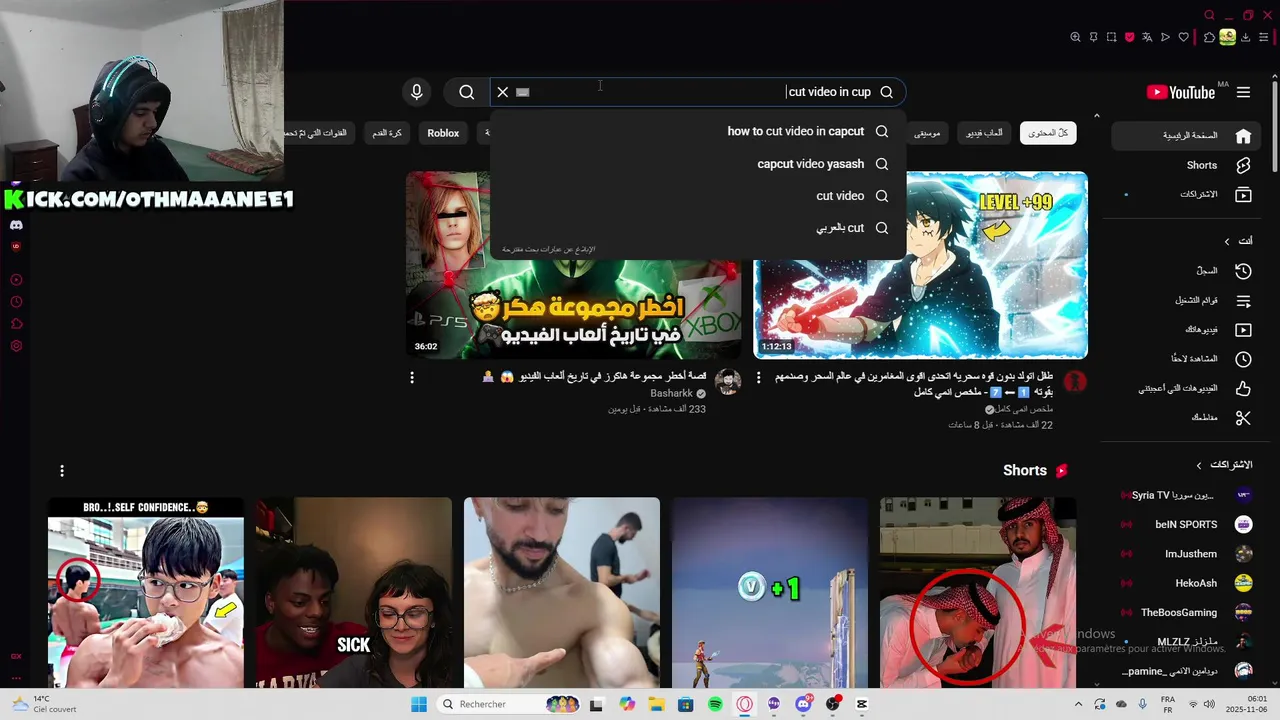This screenshot has height=720, width=1280.
Task: Choose suggestion 'cut بالعربي'
Action: pyautogui.click(x=698, y=228)
